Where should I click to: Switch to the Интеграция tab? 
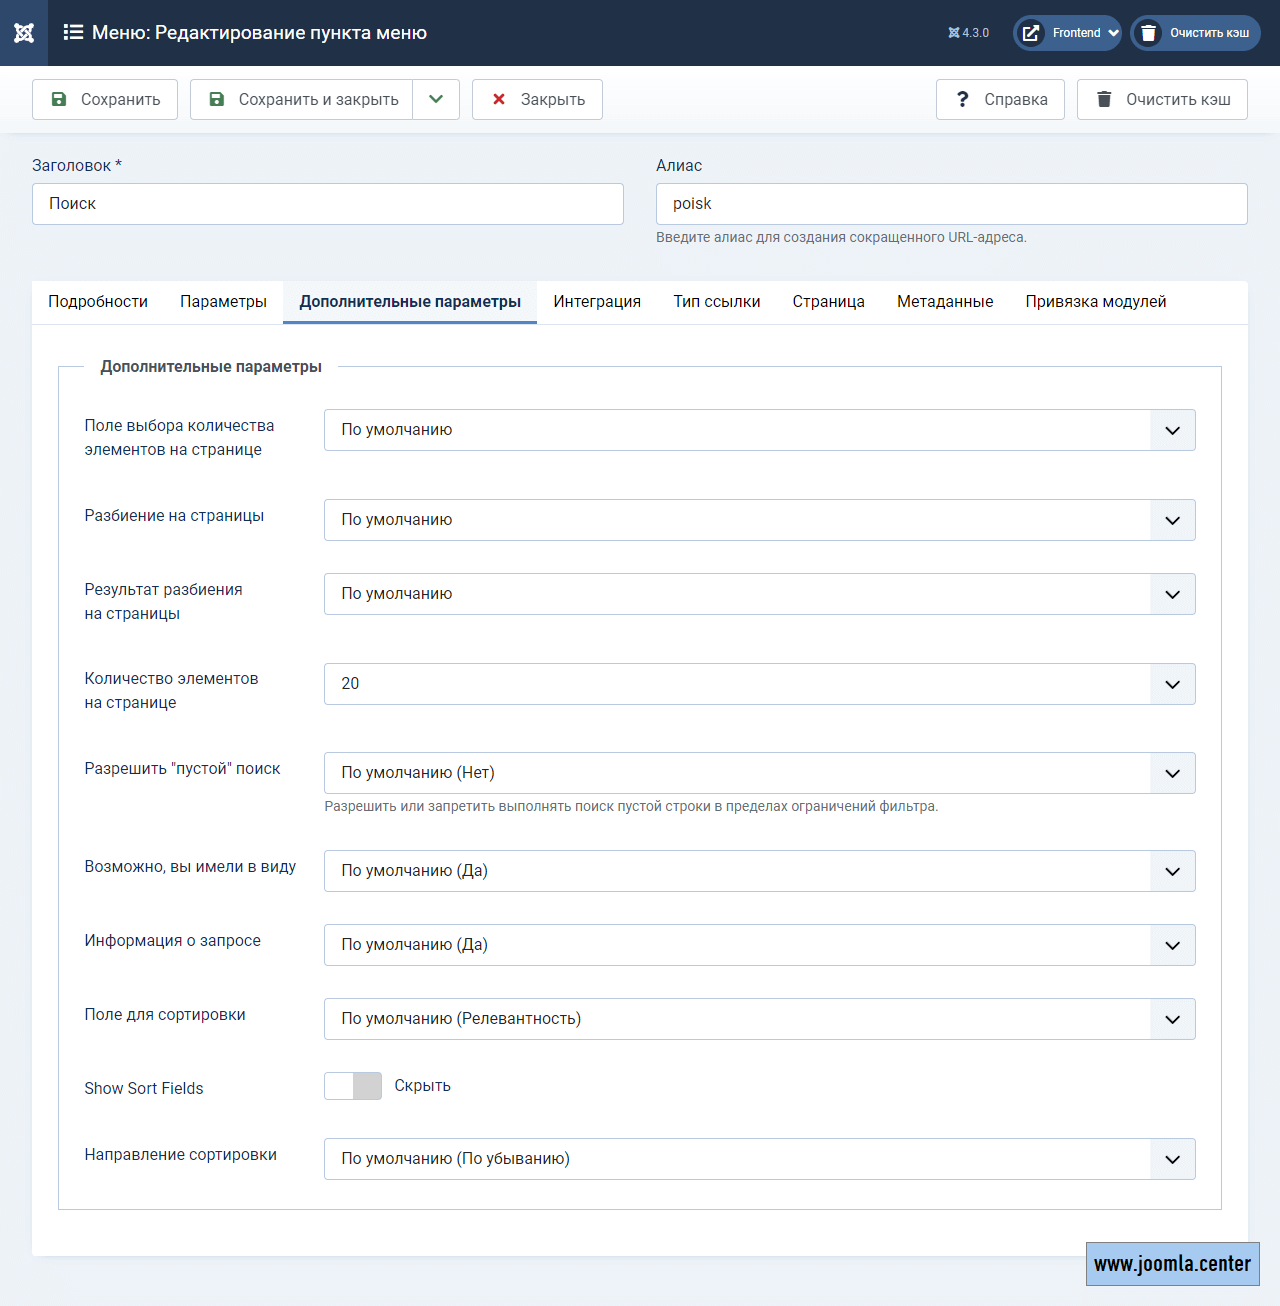pos(597,302)
